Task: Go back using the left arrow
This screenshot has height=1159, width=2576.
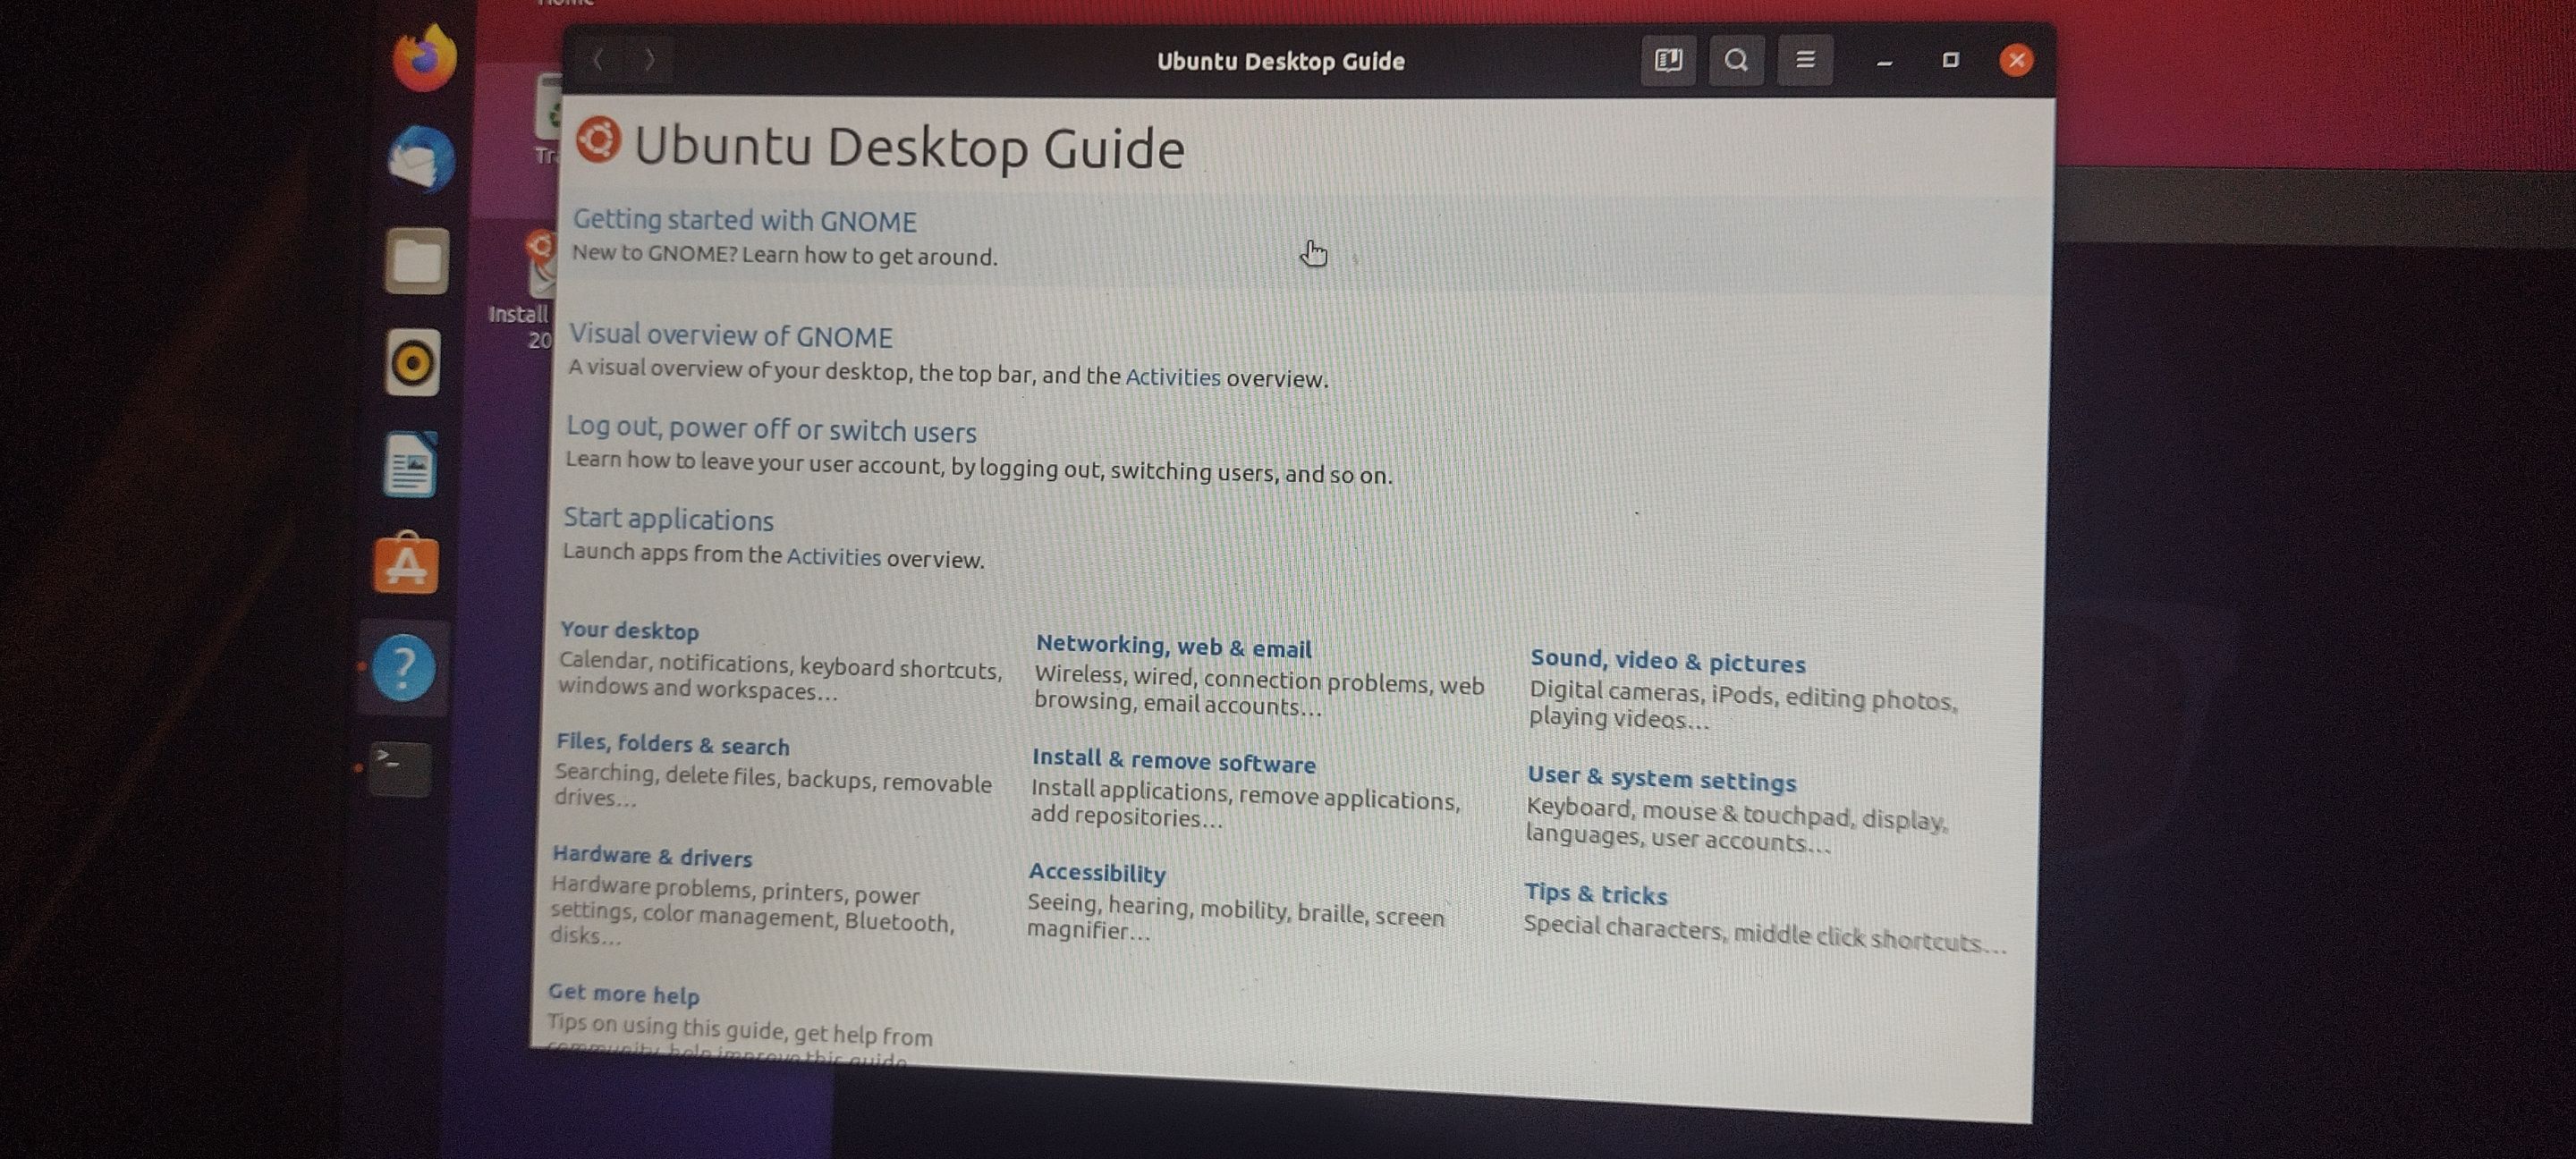Action: click(x=598, y=60)
